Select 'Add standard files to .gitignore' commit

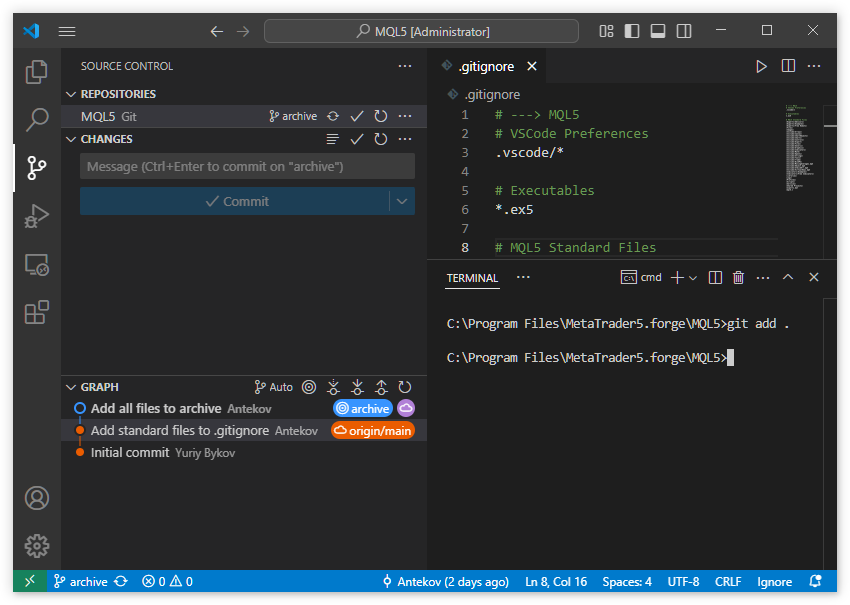click(x=244, y=430)
